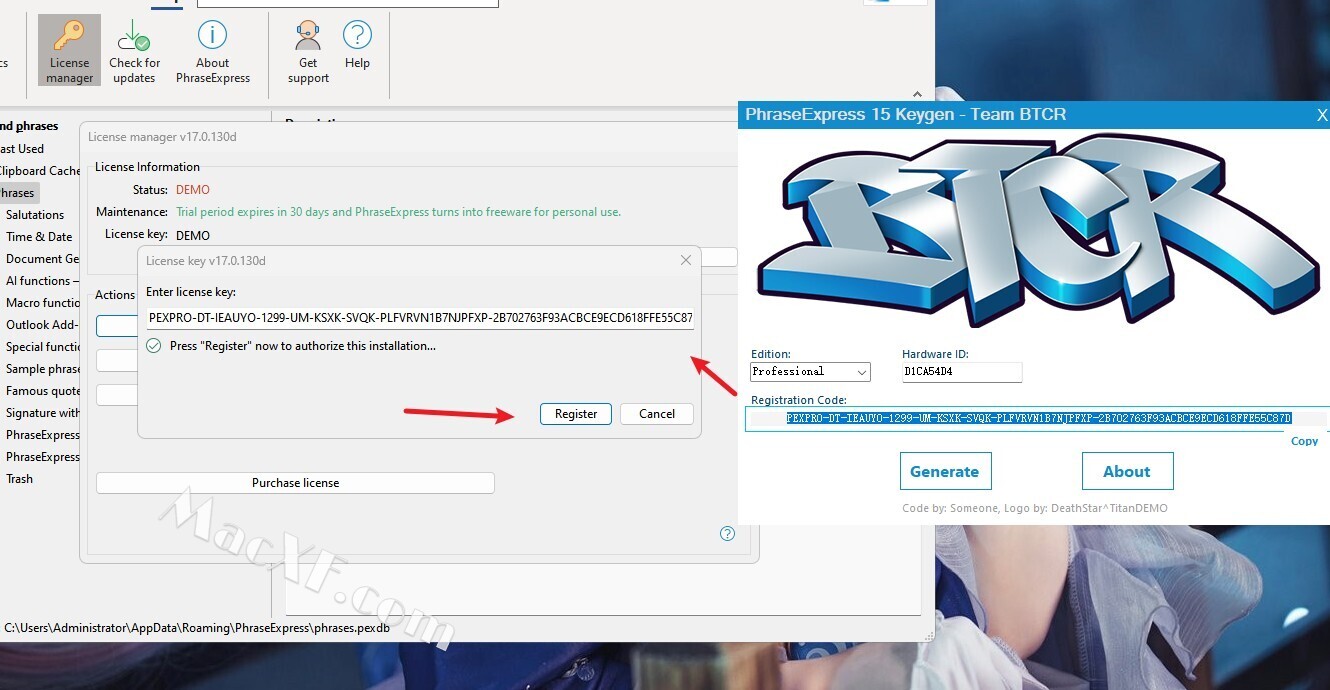The width and height of the screenshot is (1330, 690).
Task: Click the License key DEMO value
Action: click(x=193, y=235)
